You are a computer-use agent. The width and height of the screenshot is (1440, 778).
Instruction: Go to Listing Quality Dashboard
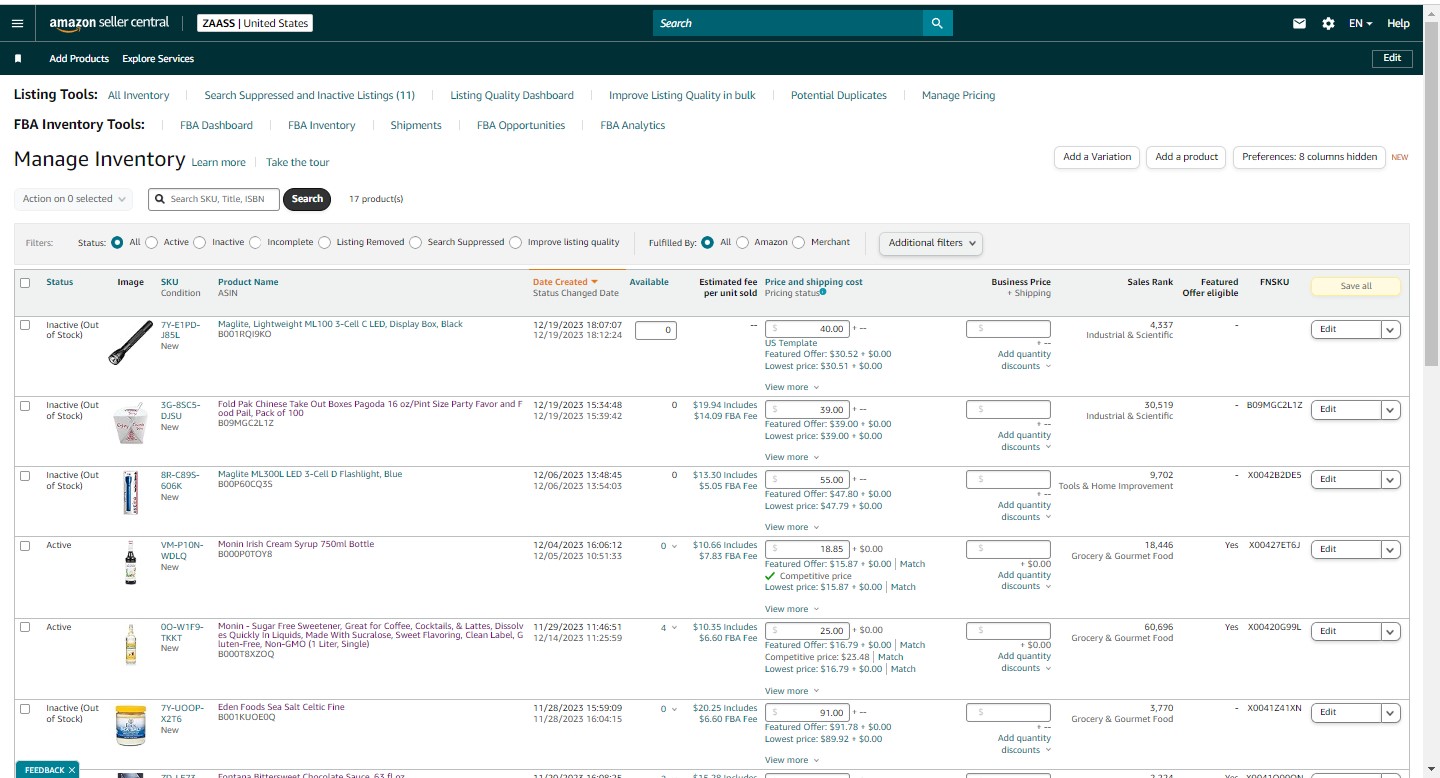(512, 96)
